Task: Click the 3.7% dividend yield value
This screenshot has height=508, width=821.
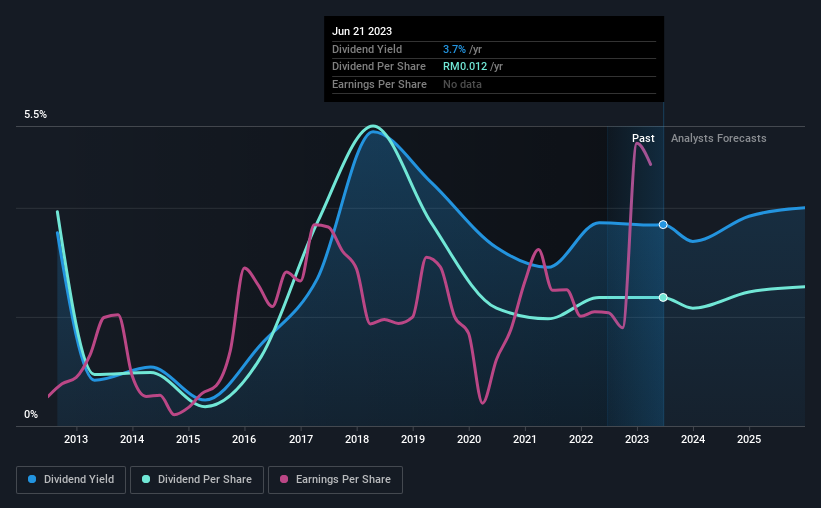Action: (x=454, y=49)
